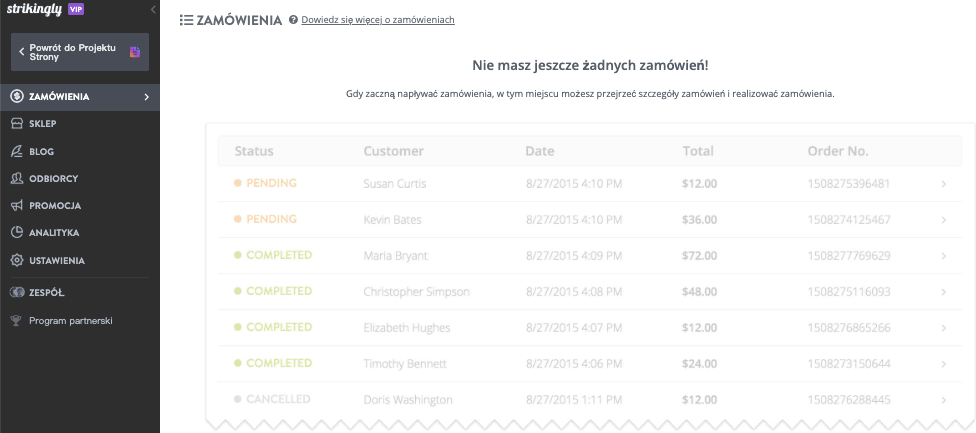Open Susan Curtis order row chevron
976x433 pixels.
[x=944, y=184]
